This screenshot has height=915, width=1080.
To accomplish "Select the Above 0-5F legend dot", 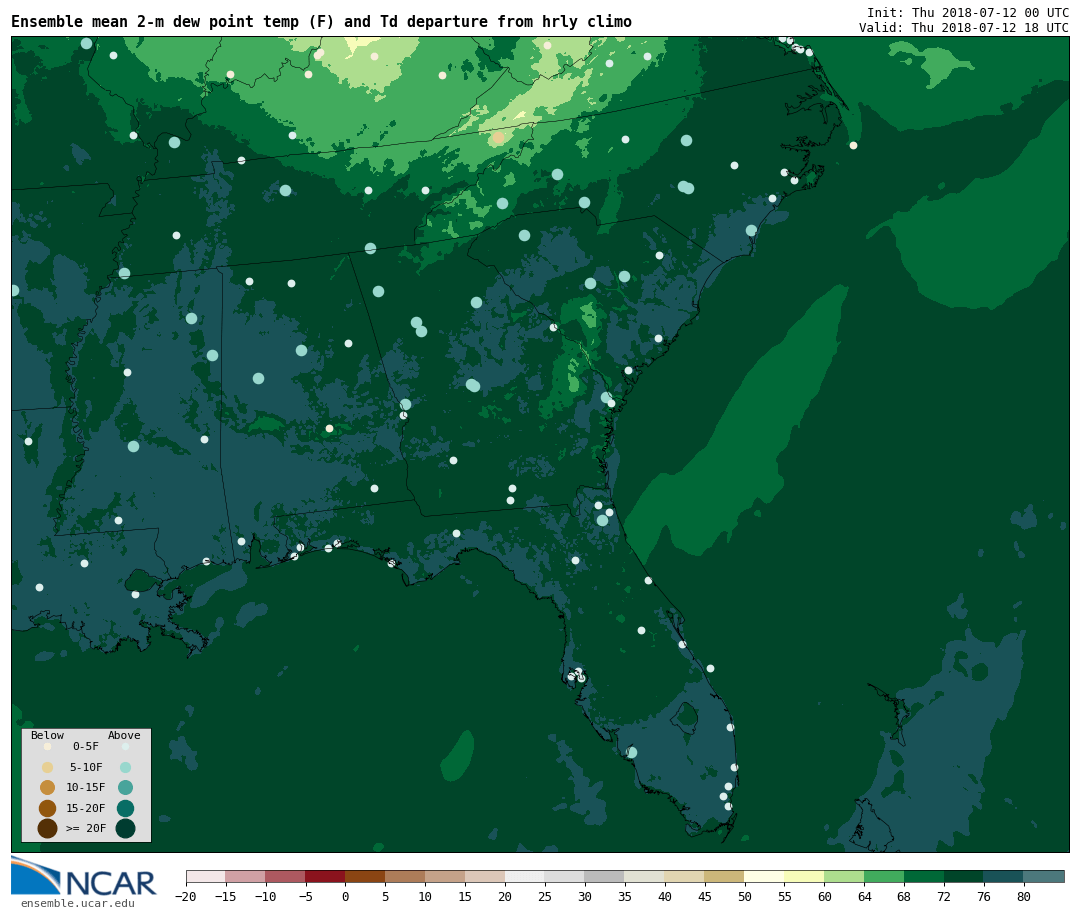I will click(125, 746).
